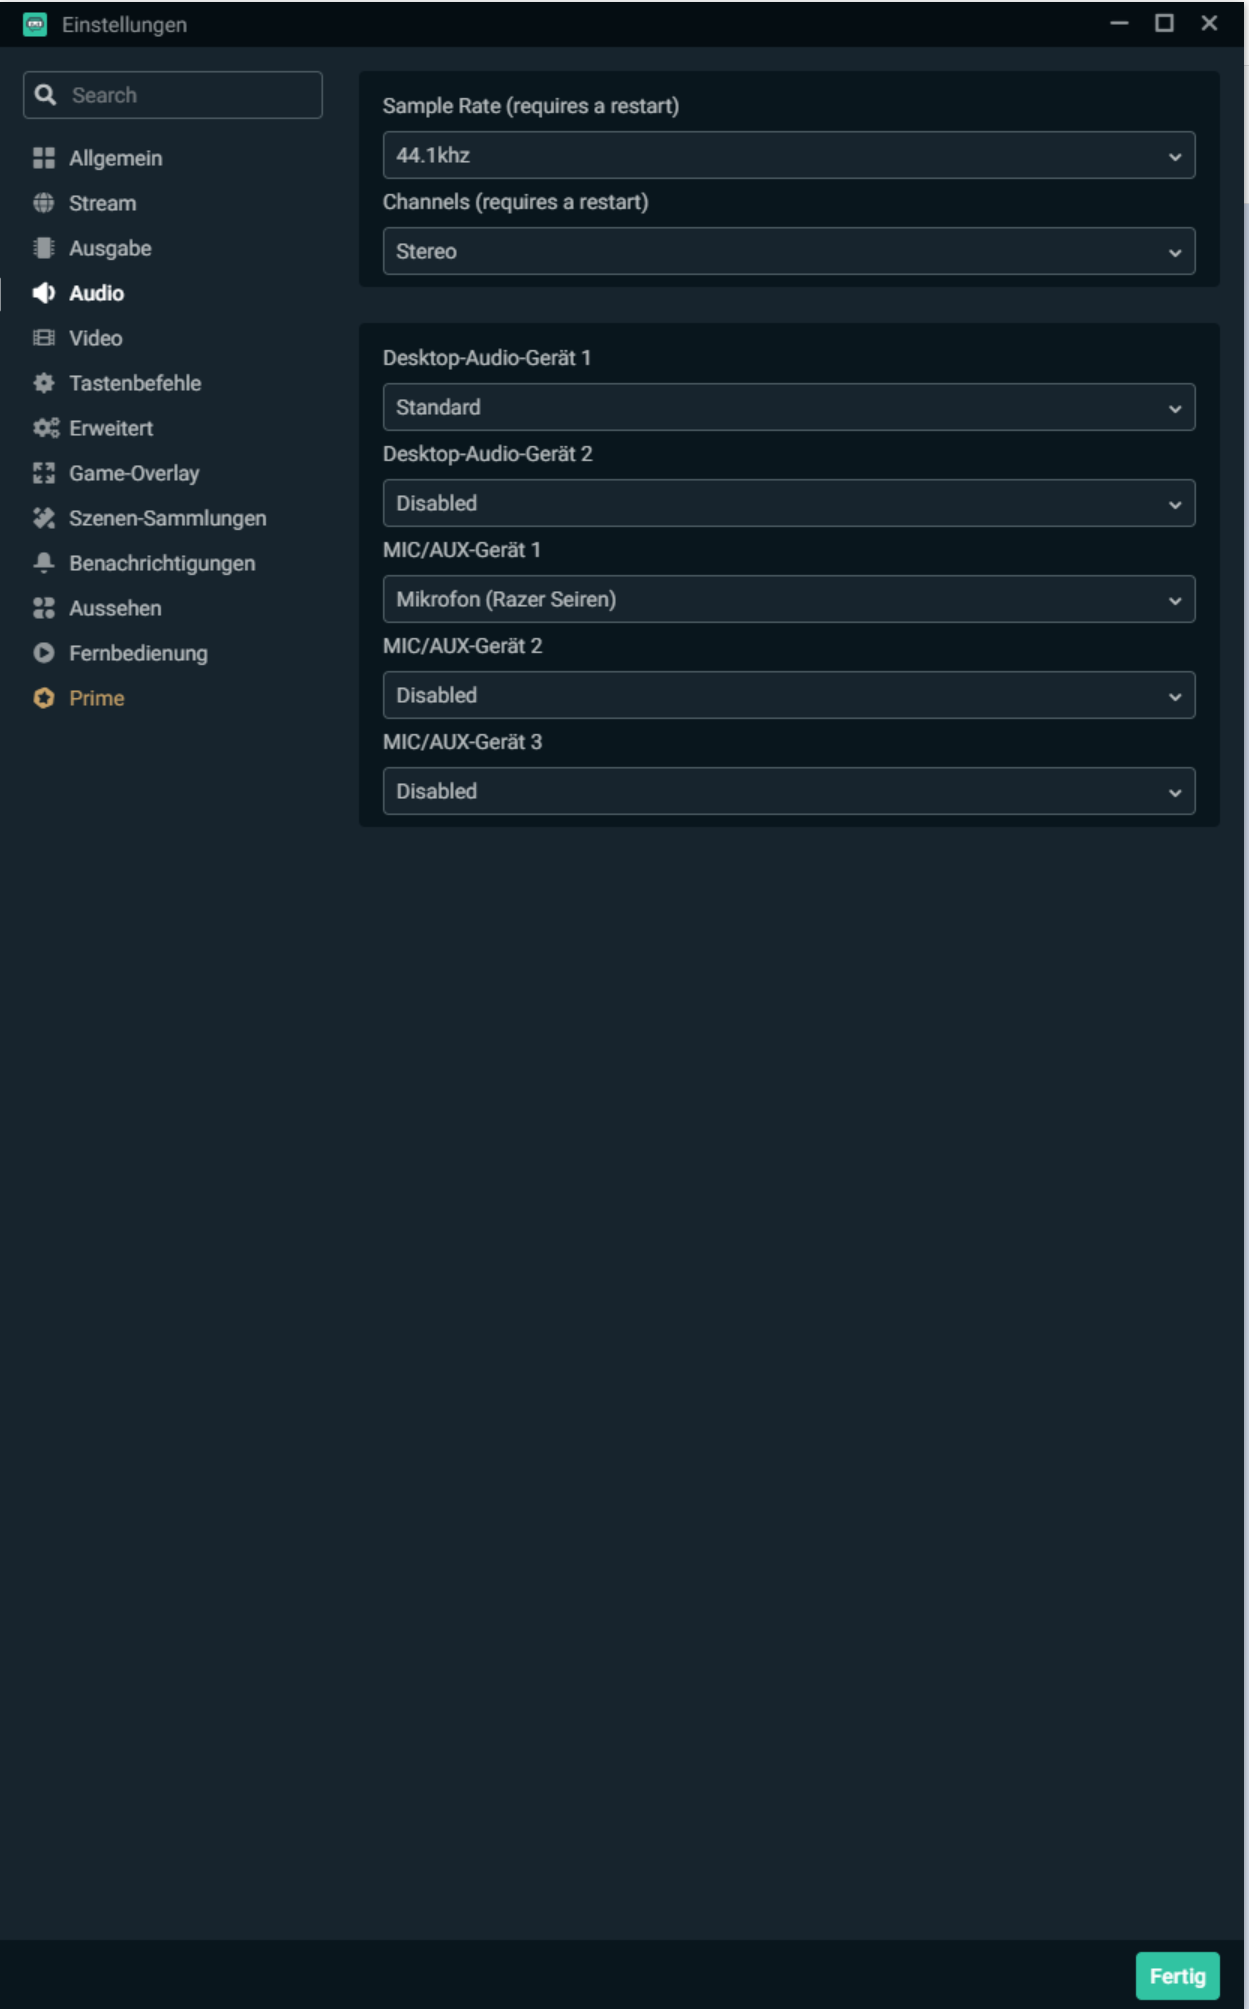Expand the Channels Stereo dropdown
1249x2009 pixels.
click(x=788, y=251)
